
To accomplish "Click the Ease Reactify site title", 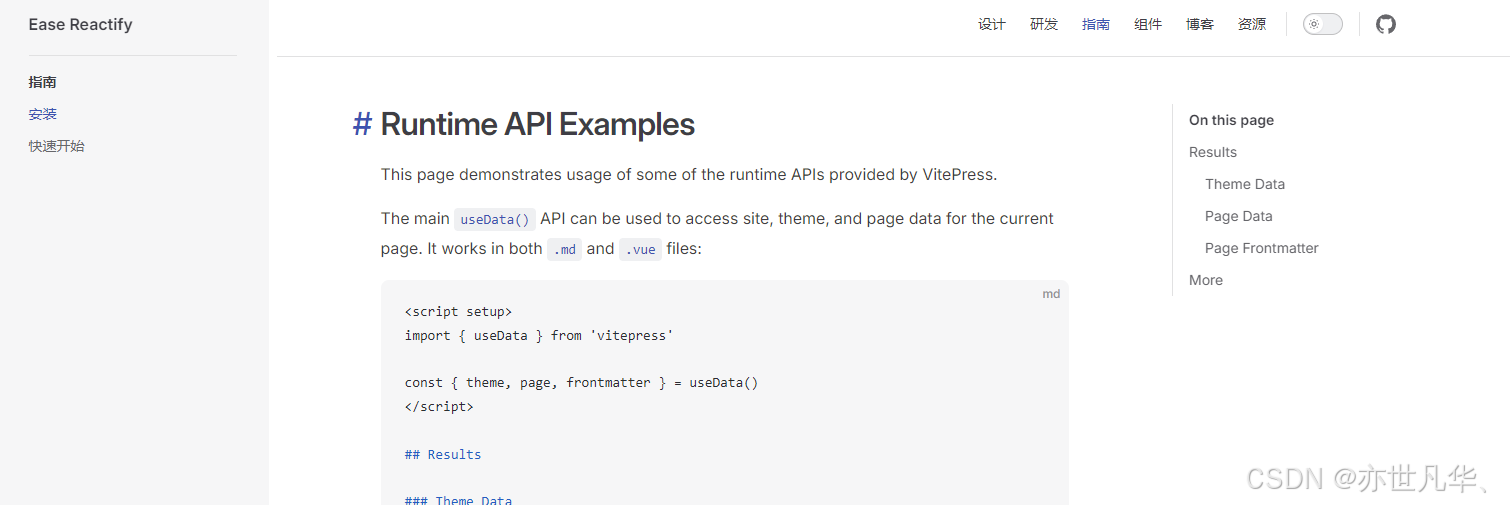I will coord(81,24).
